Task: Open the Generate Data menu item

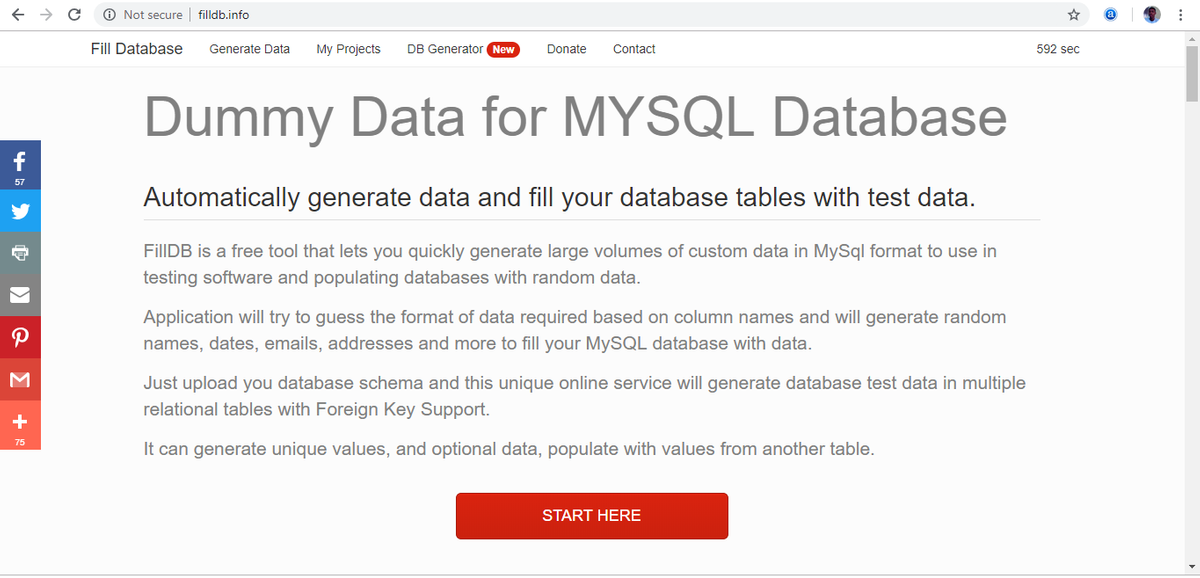Action: coord(249,48)
